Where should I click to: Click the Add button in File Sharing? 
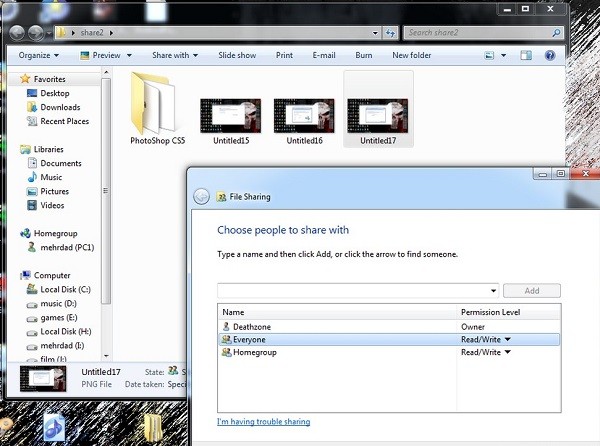pos(532,291)
